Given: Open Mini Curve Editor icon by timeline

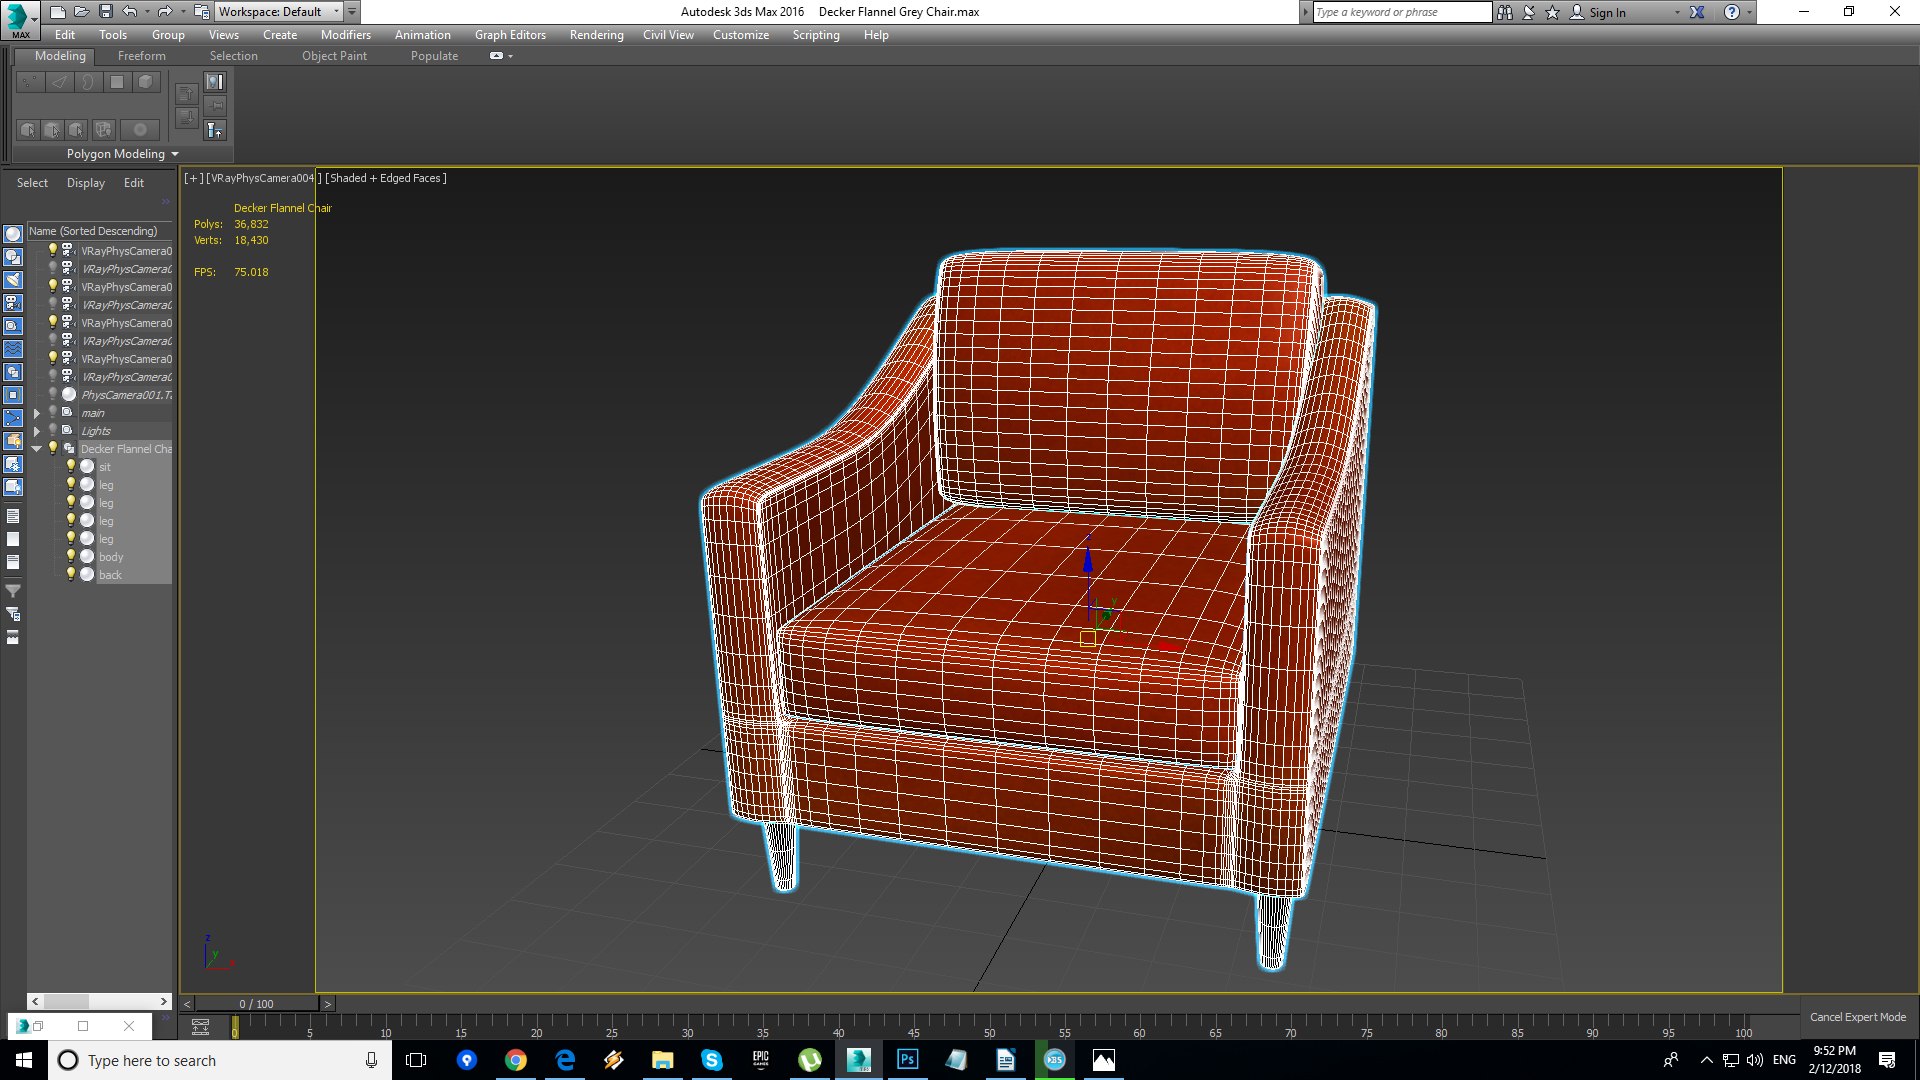Looking at the screenshot, I should click(200, 1027).
